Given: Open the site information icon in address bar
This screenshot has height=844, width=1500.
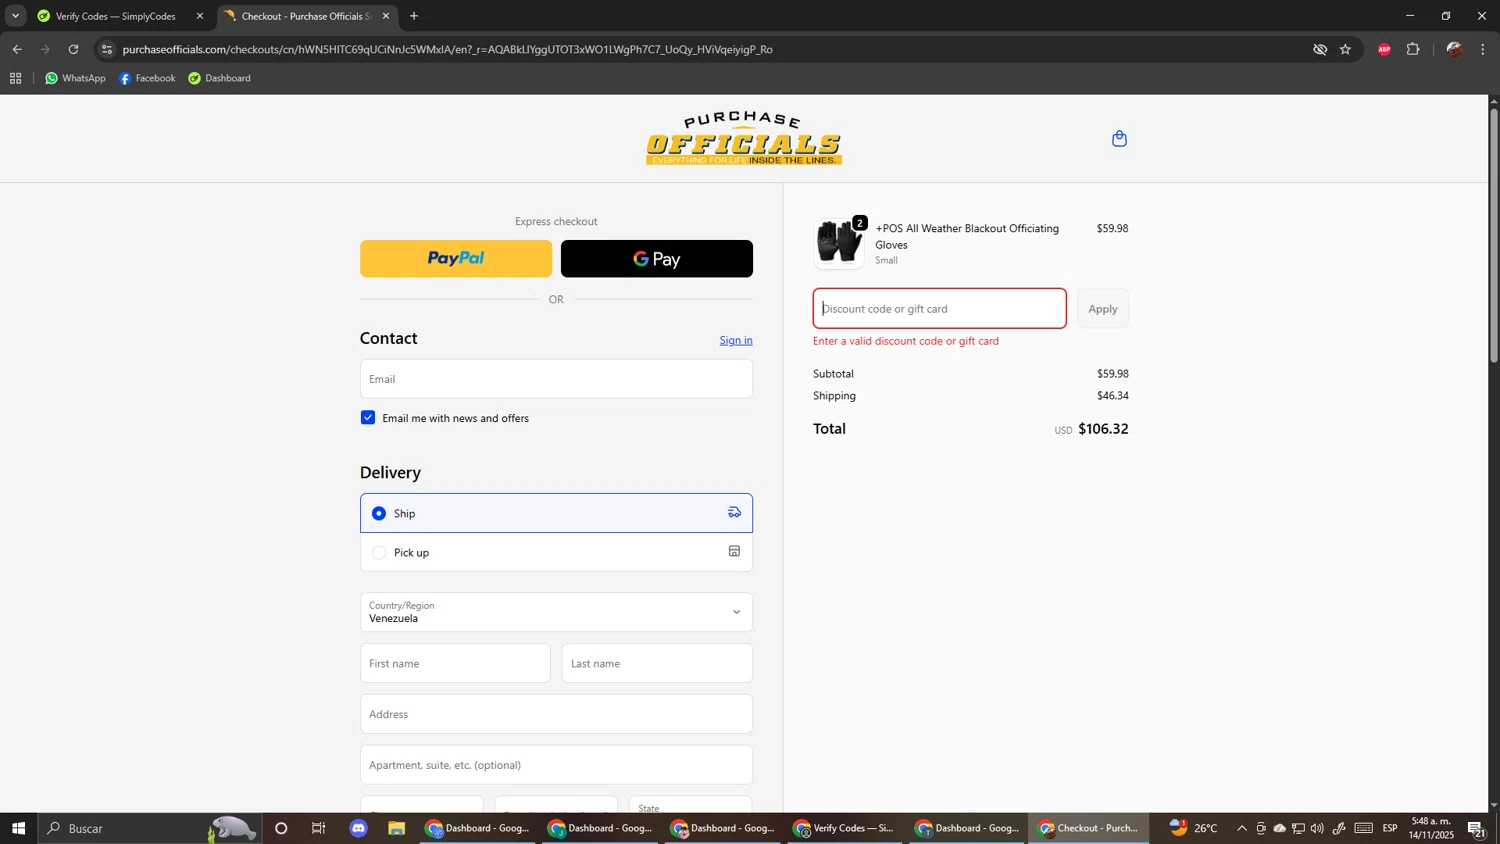Looking at the screenshot, I should (107, 49).
